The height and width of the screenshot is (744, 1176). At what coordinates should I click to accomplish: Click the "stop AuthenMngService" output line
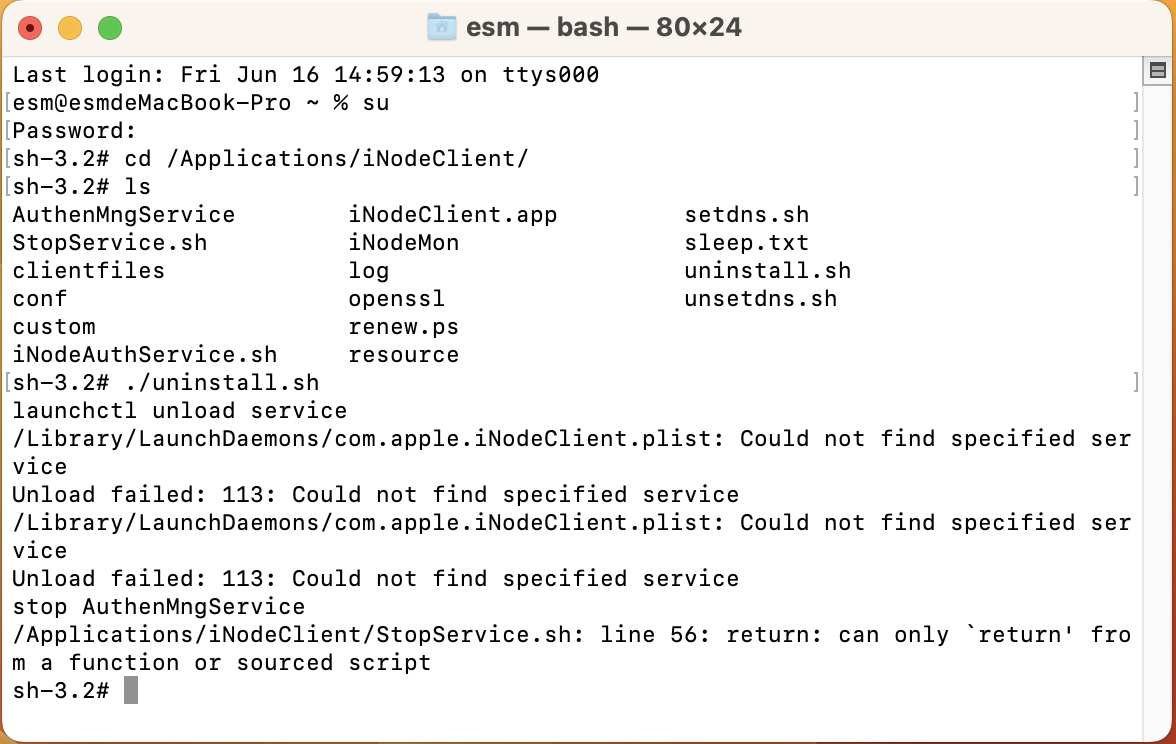click(159, 606)
